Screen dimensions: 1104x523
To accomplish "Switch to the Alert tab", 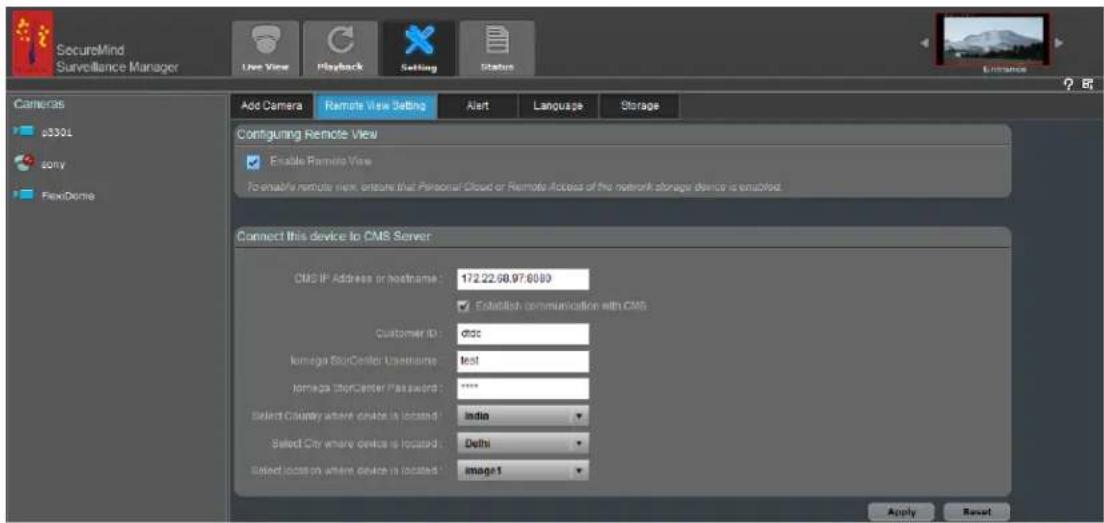I will 478,106.
